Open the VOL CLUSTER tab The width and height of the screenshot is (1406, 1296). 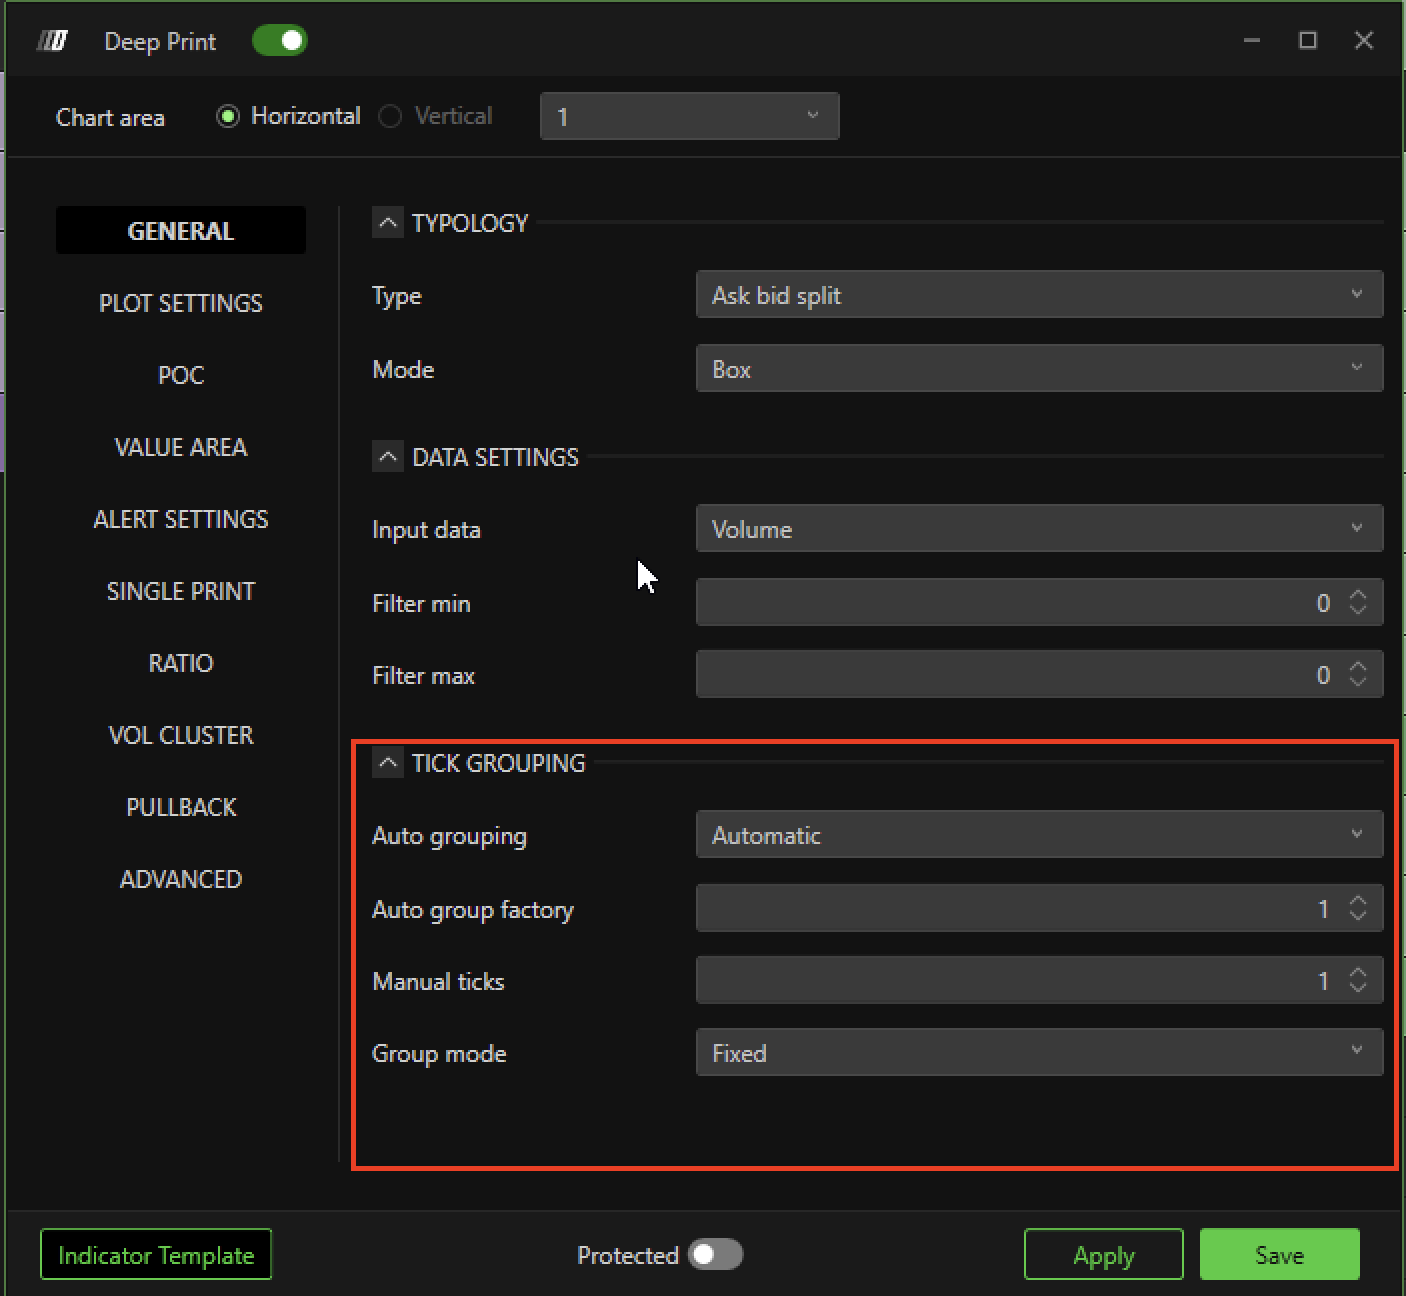[x=181, y=735]
